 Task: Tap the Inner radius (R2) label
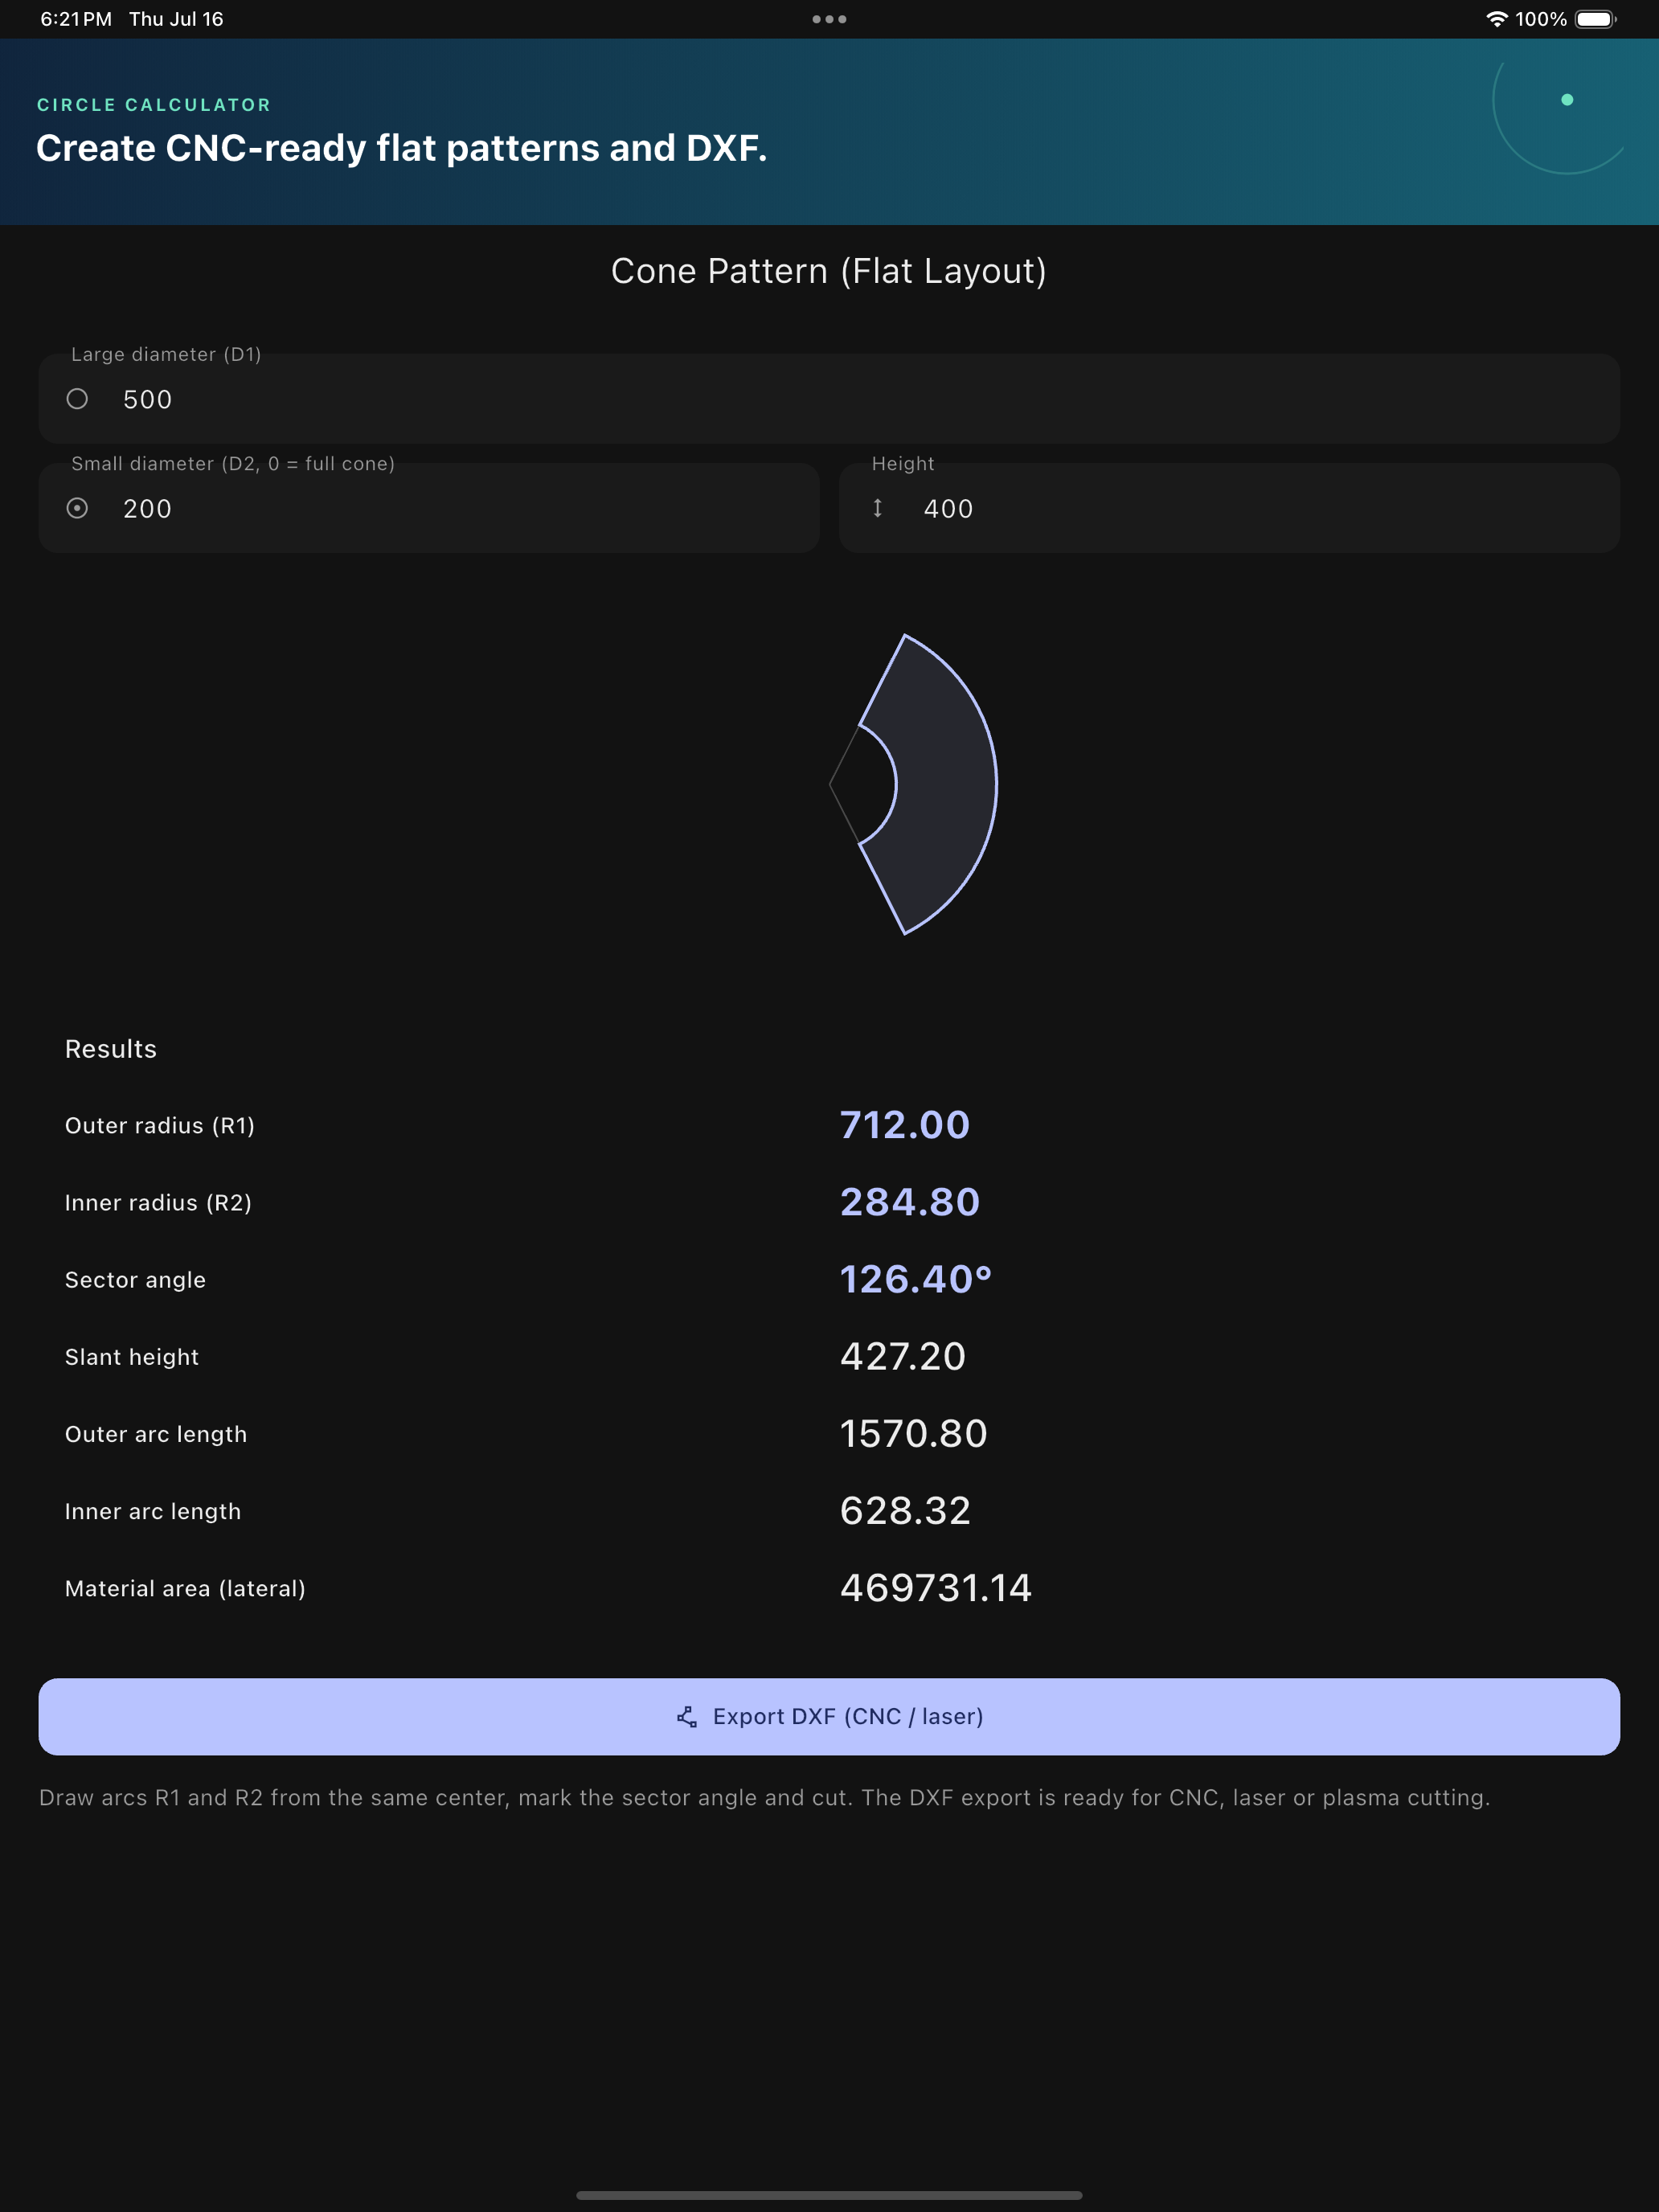158,1203
